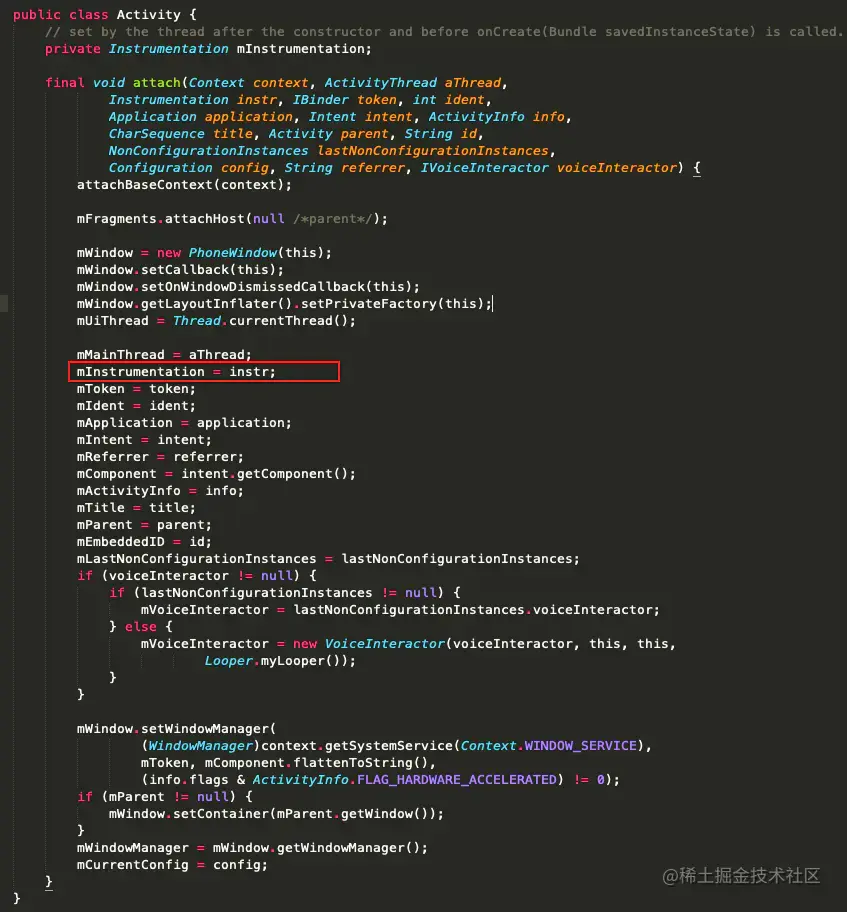Click the 'mWindowManager = mWindow.getWindowManager();' line
Screen dimensions: 847x912
[x=252, y=848]
